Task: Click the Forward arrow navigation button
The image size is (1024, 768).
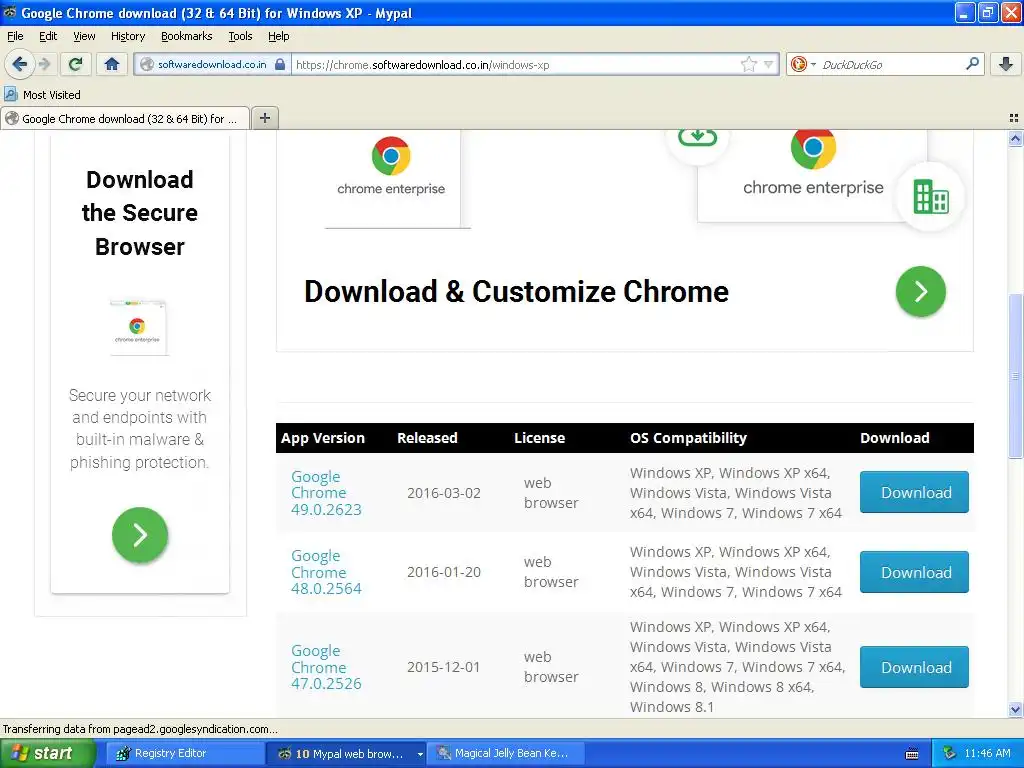Action: [45, 64]
